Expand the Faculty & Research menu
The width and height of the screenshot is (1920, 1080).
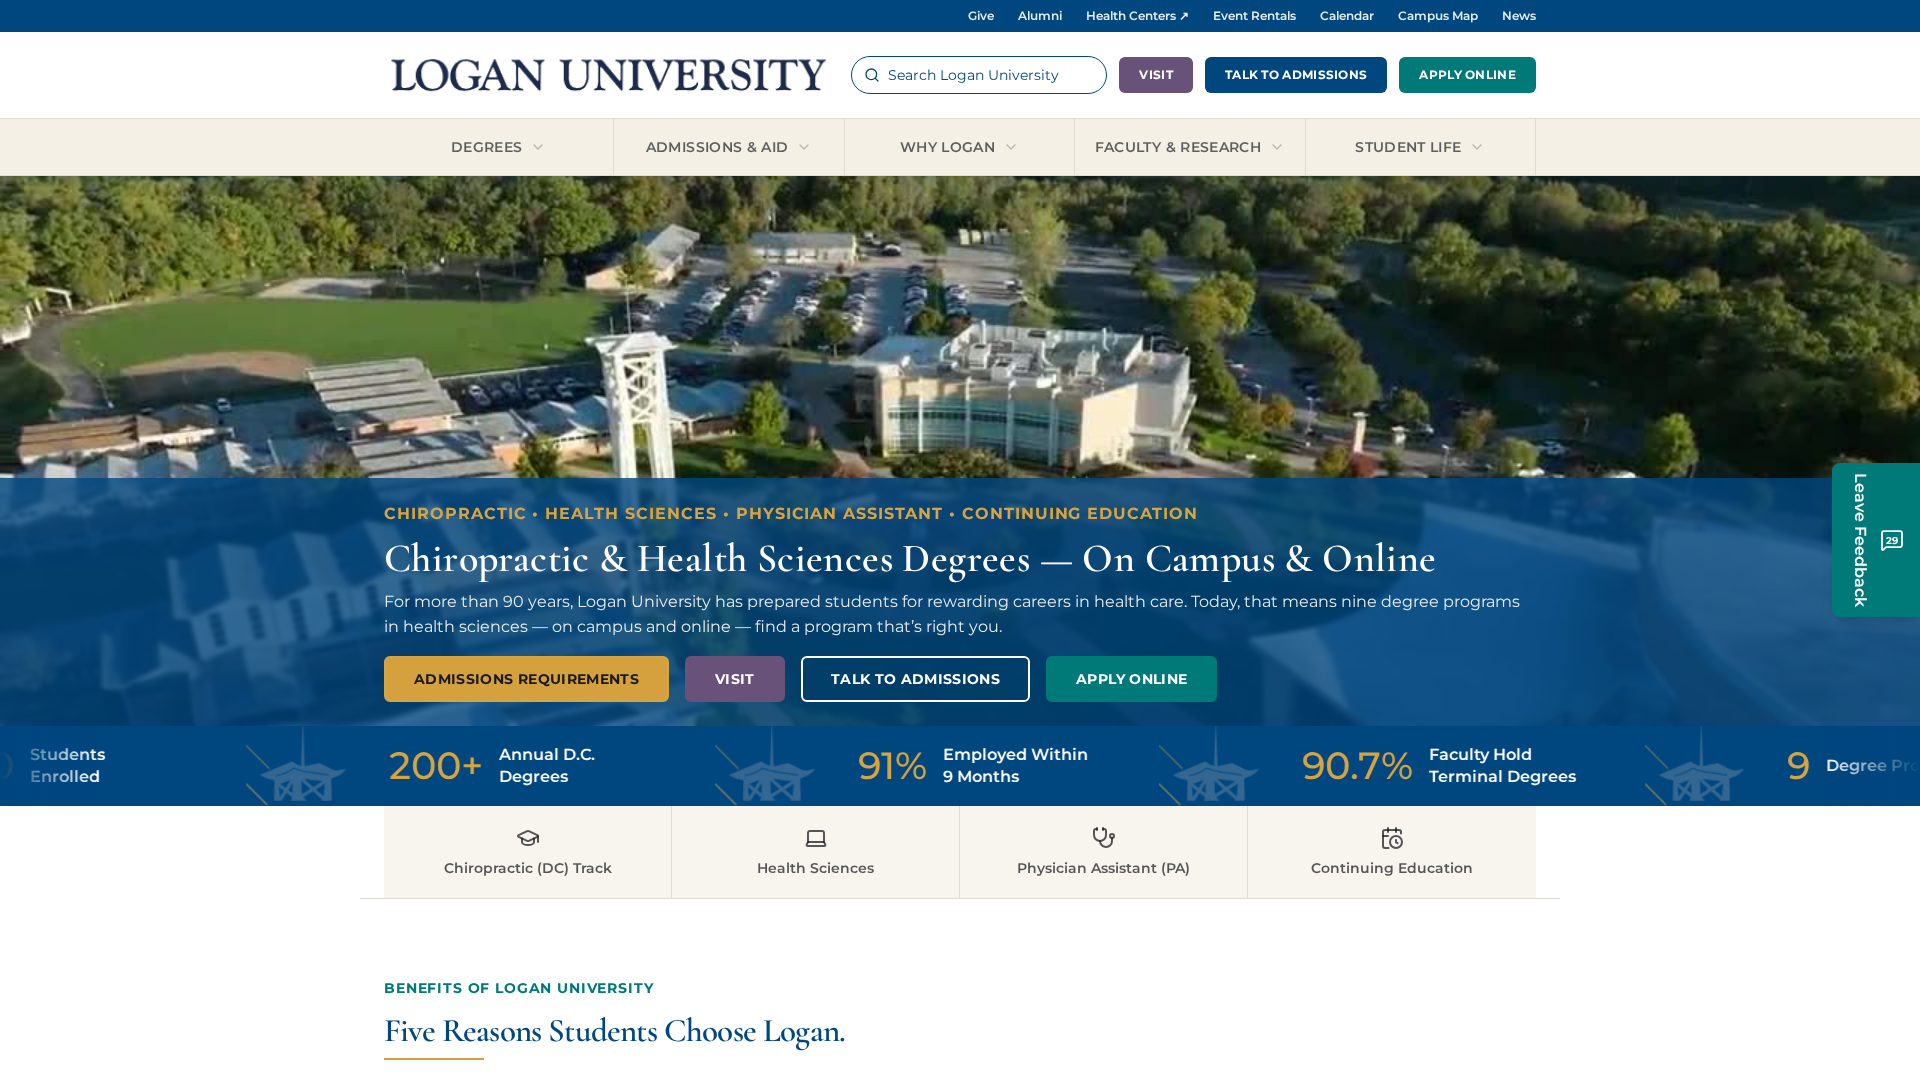pos(1189,147)
